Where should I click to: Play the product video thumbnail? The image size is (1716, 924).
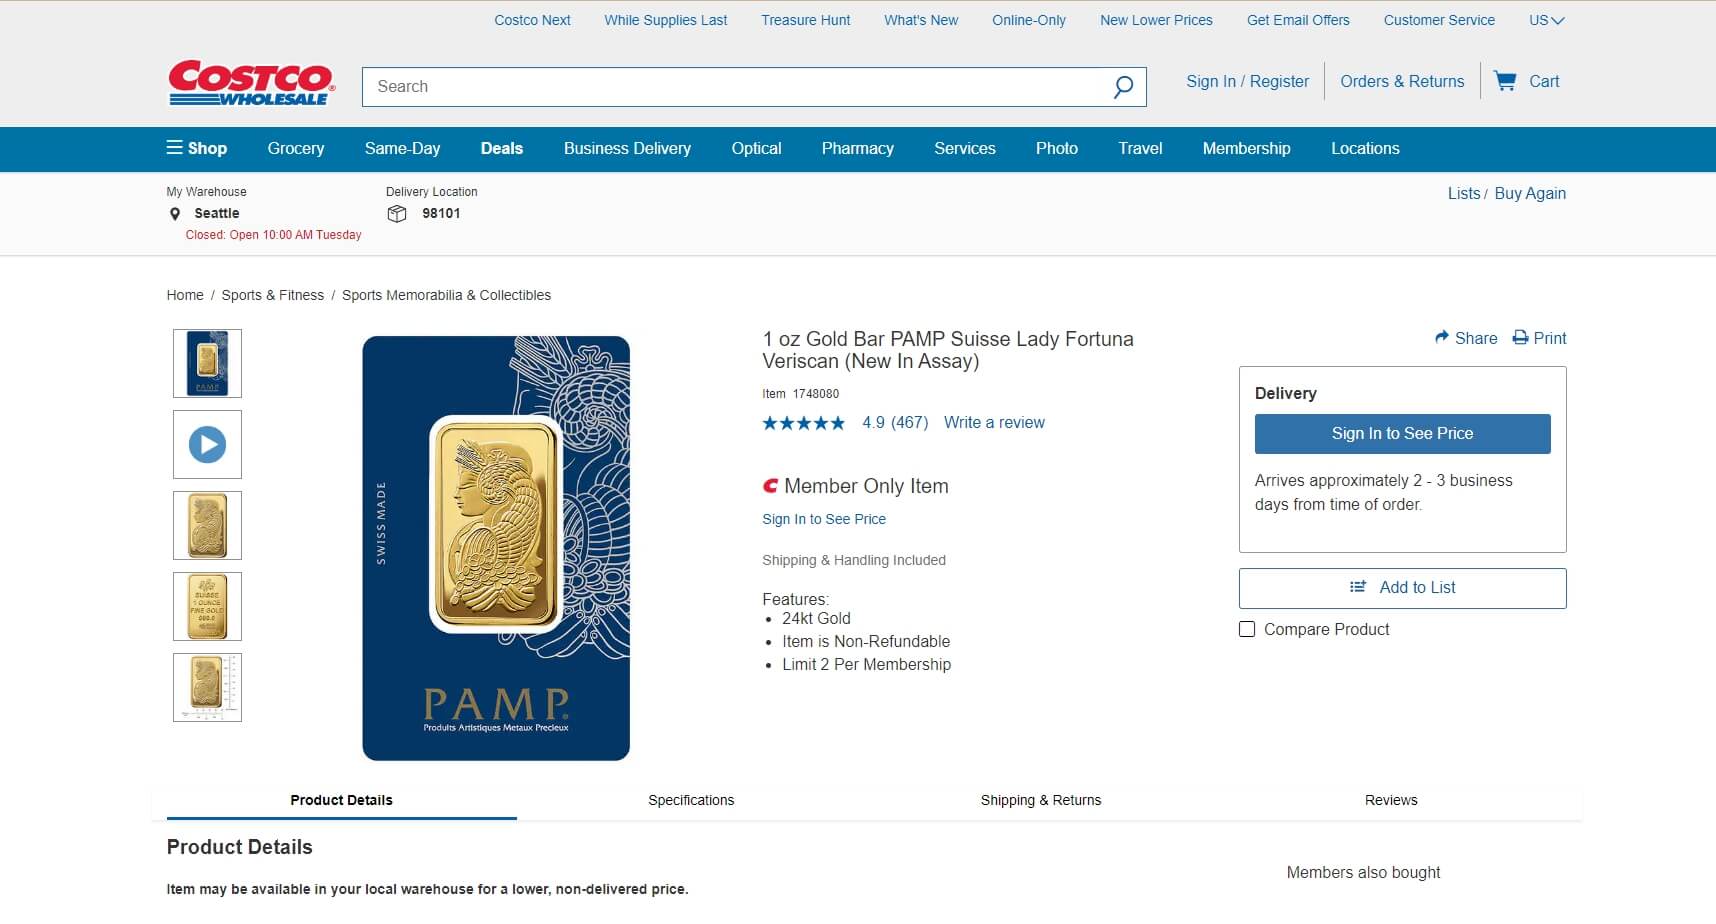click(x=207, y=444)
